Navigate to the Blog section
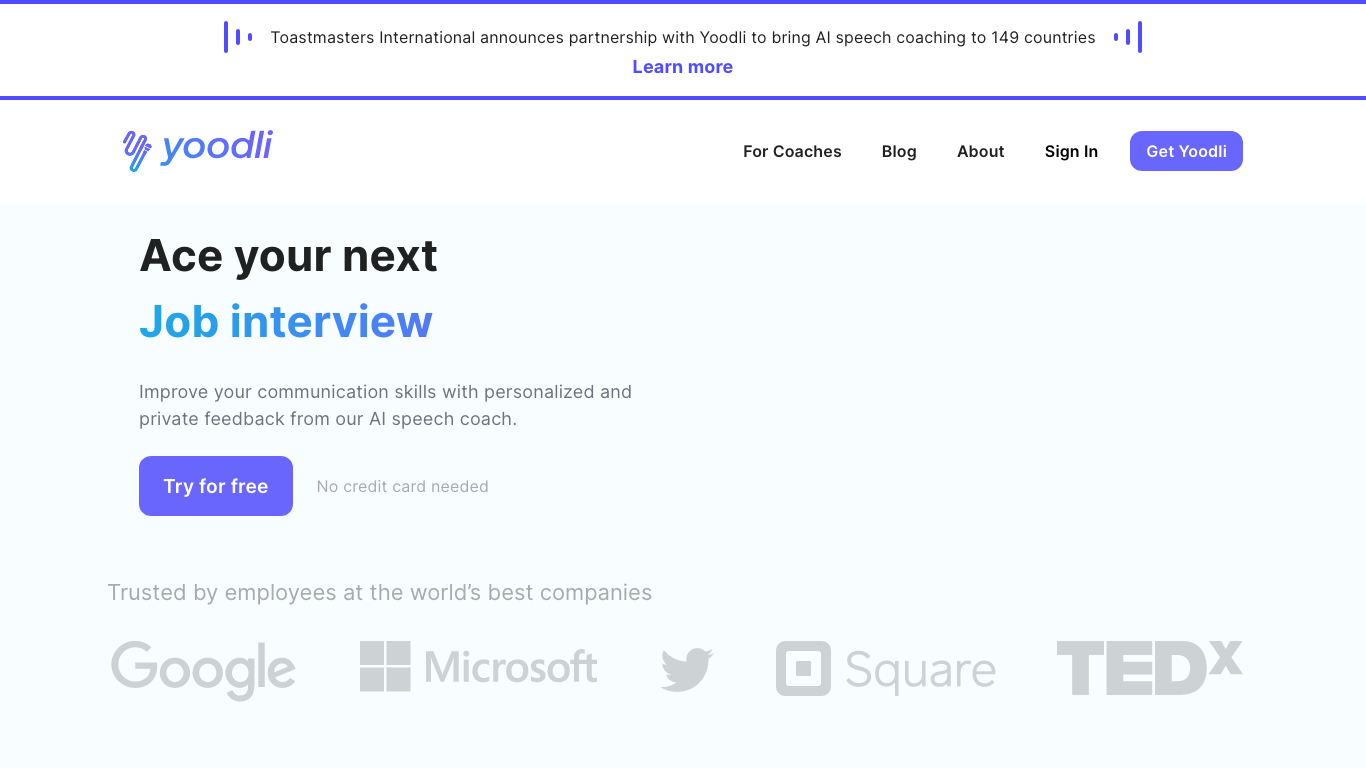The width and height of the screenshot is (1366, 768). (x=899, y=151)
